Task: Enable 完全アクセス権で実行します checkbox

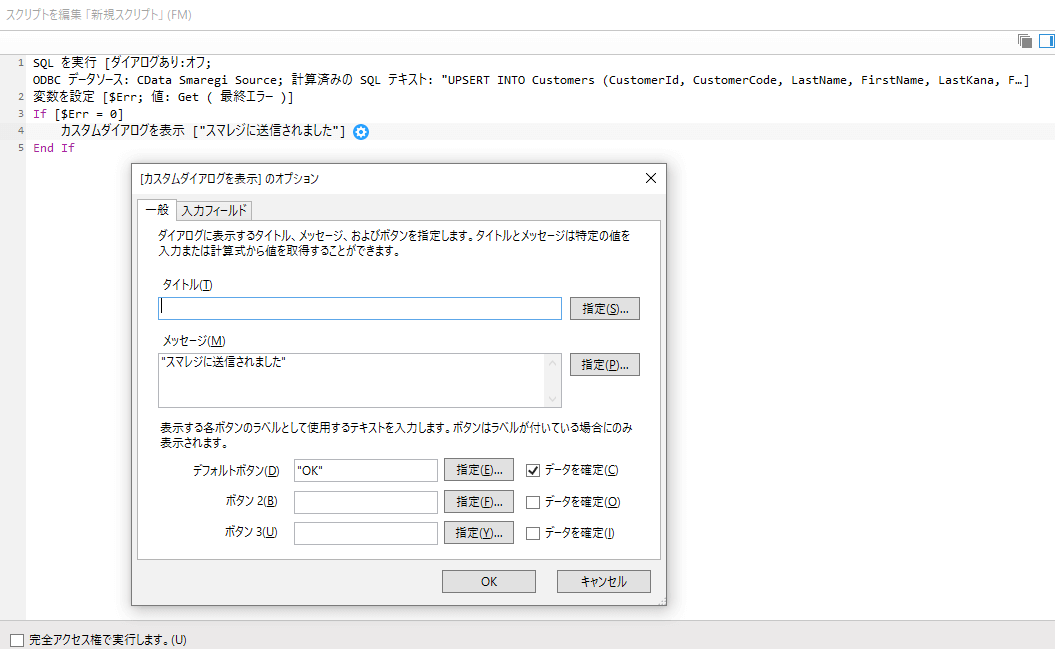Action: point(17,640)
